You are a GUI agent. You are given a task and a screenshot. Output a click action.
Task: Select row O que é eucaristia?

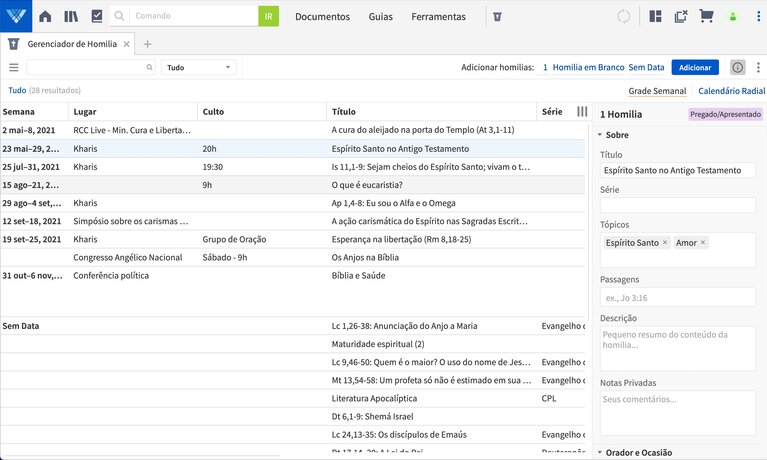pyautogui.click(x=293, y=185)
